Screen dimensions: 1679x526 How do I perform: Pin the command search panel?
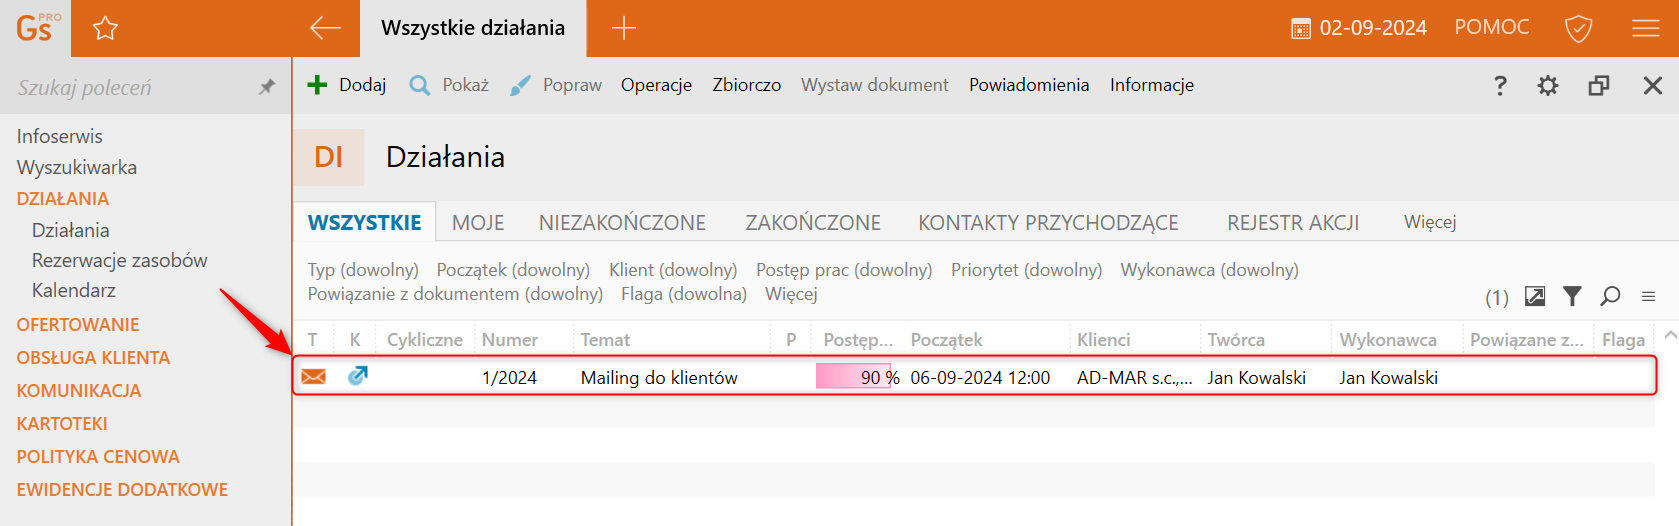tap(266, 87)
